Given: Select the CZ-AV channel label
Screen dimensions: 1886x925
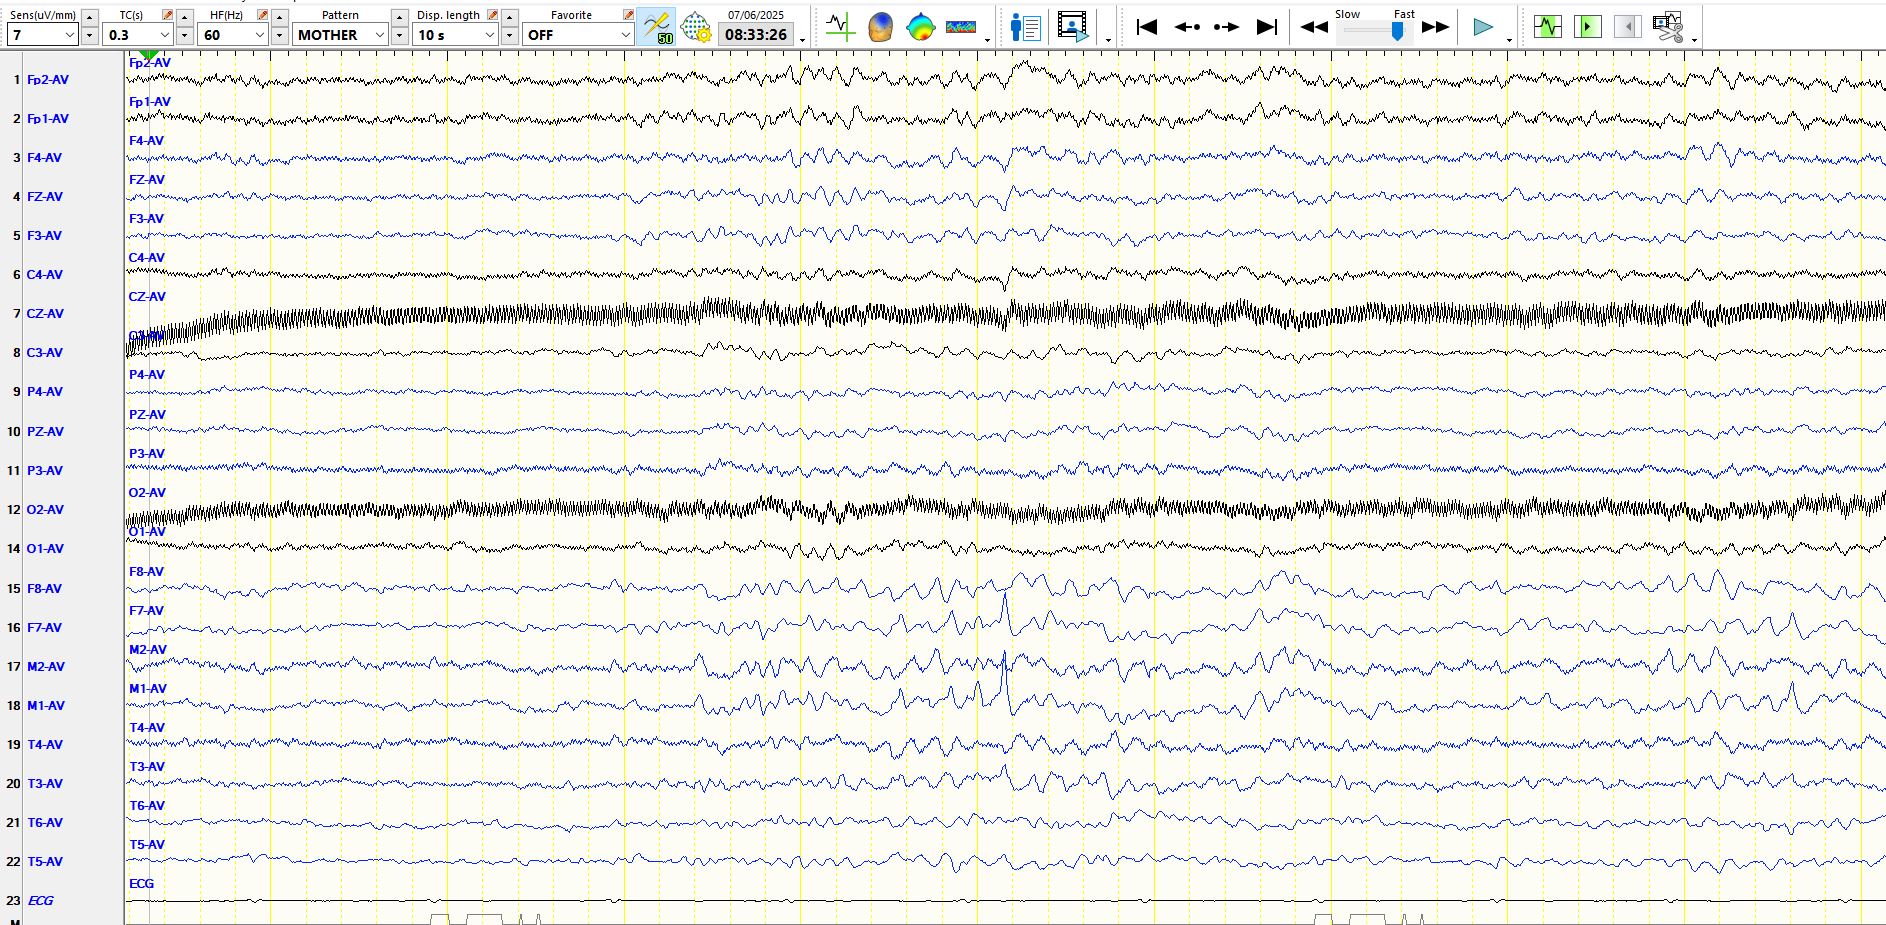Looking at the screenshot, I should pos(45,314).
